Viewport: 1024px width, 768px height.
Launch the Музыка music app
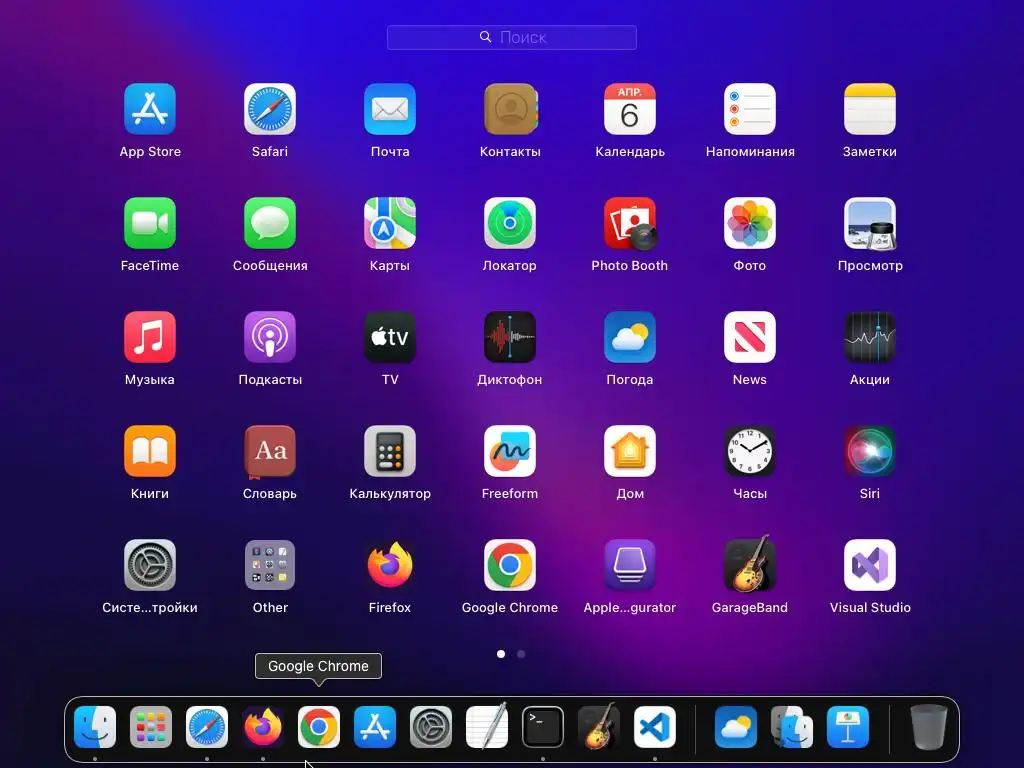[x=150, y=337]
